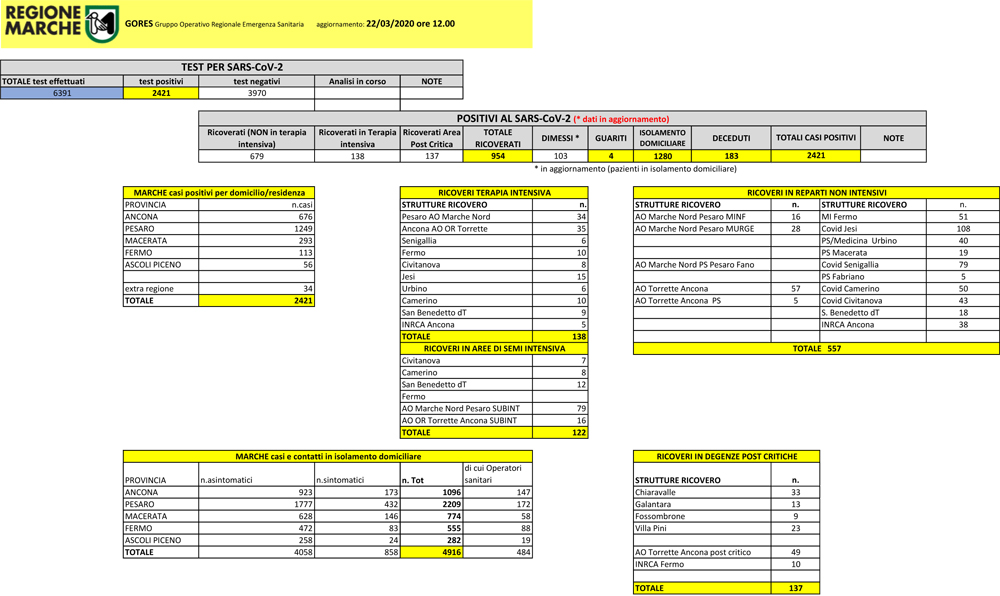Select the extra regione row label
The width and height of the screenshot is (1000, 596).
pyautogui.click(x=160, y=288)
